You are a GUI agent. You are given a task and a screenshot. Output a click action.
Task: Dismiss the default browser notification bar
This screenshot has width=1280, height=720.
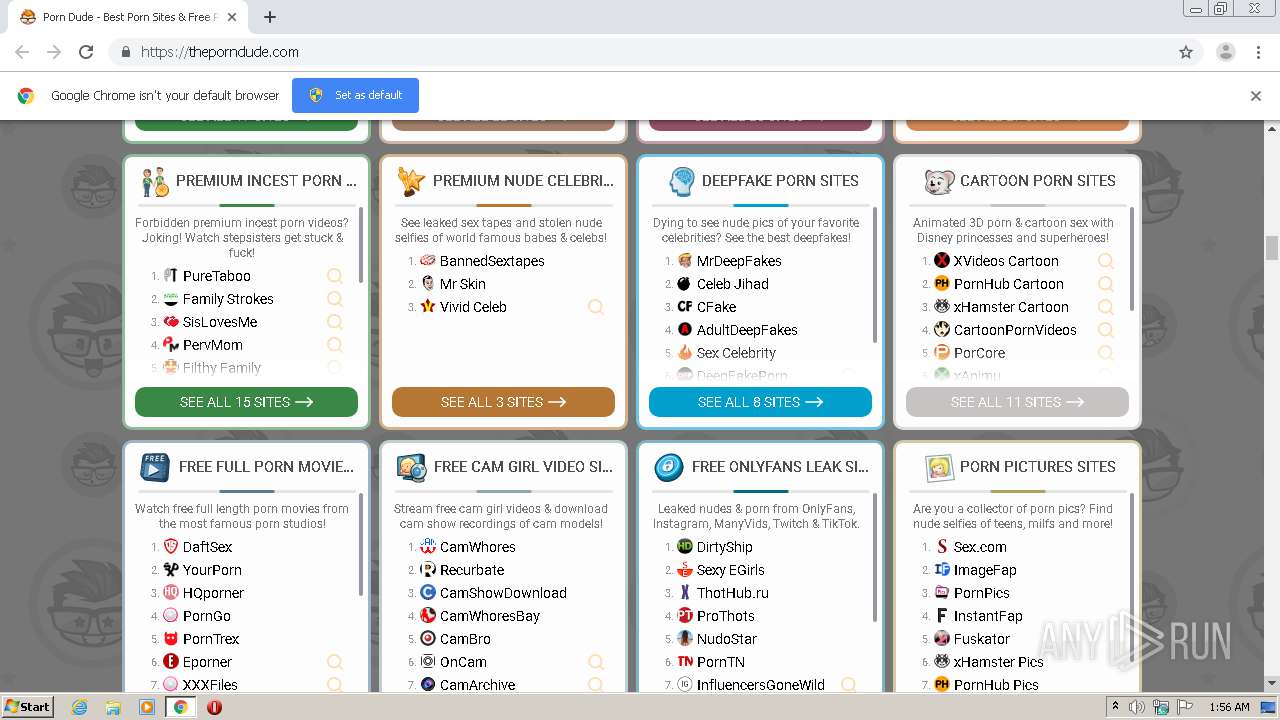(1255, 96)
